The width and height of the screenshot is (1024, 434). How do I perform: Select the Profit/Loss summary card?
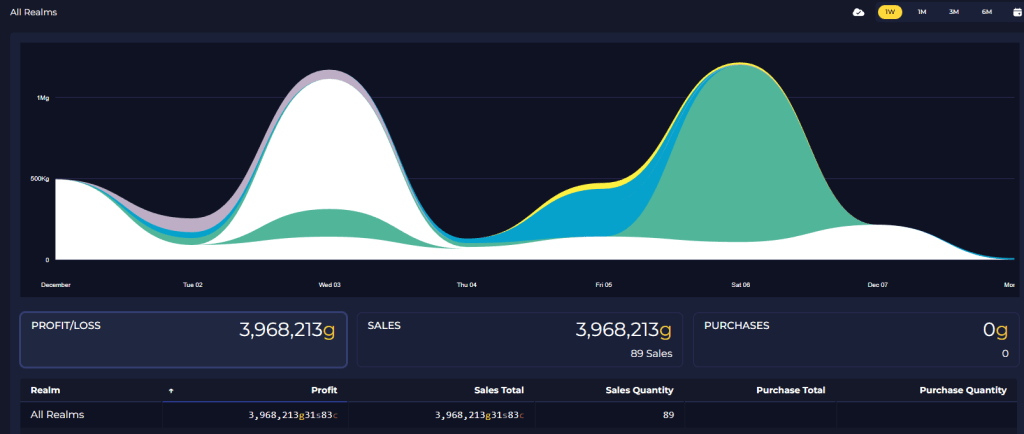[x=183, y=339]
